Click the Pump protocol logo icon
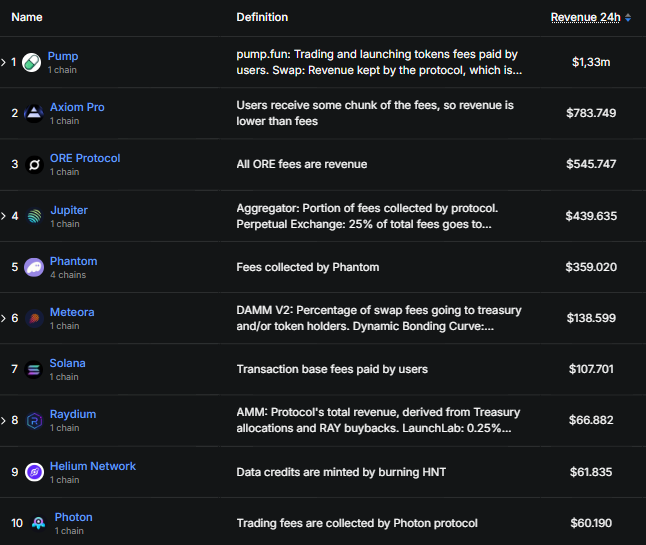The image size is (646, 545). click(x=33, y=63)
